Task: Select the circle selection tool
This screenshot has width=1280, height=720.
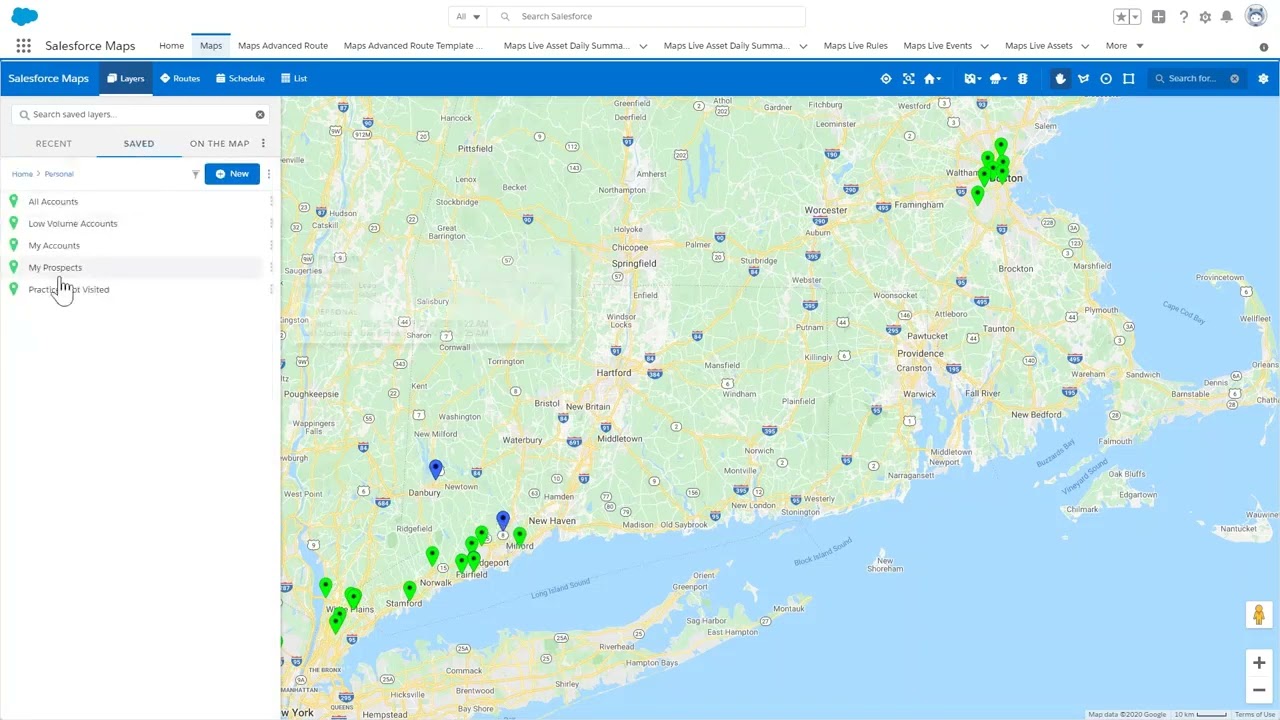Action: pyautogui.click(x=1106, y=78)
